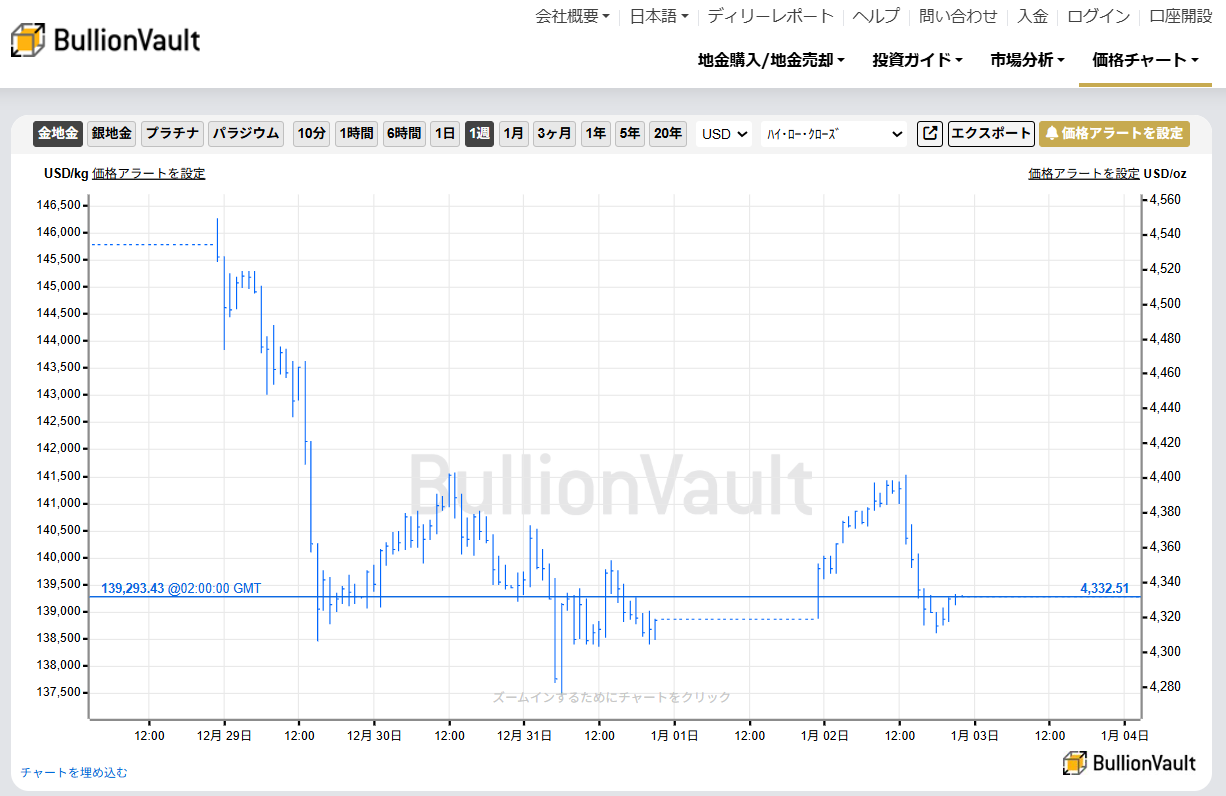Viewport: 1226px width, 796px height.
Task: Select the 銀地金 silver chart
Action: (x=111, y=133)
